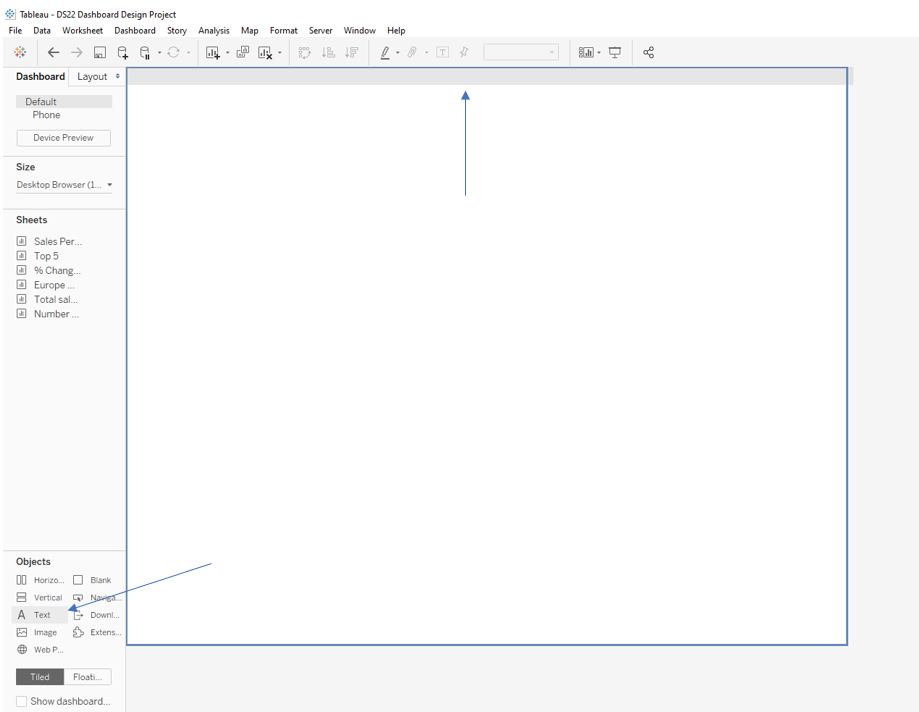The width and height of the screenshot is (919, 712).
Task: Select the Default device layout
Action: tap(64, 101)
